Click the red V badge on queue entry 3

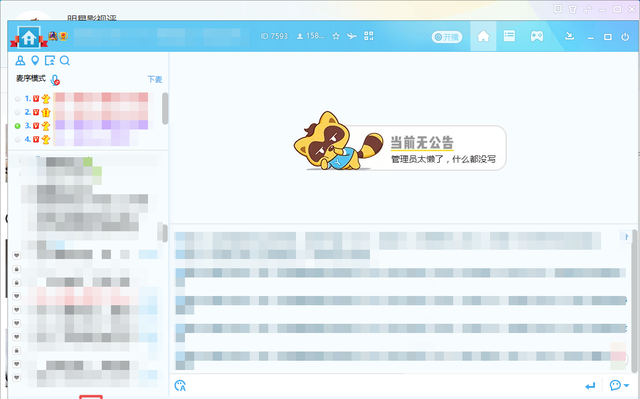pos(36,126)
